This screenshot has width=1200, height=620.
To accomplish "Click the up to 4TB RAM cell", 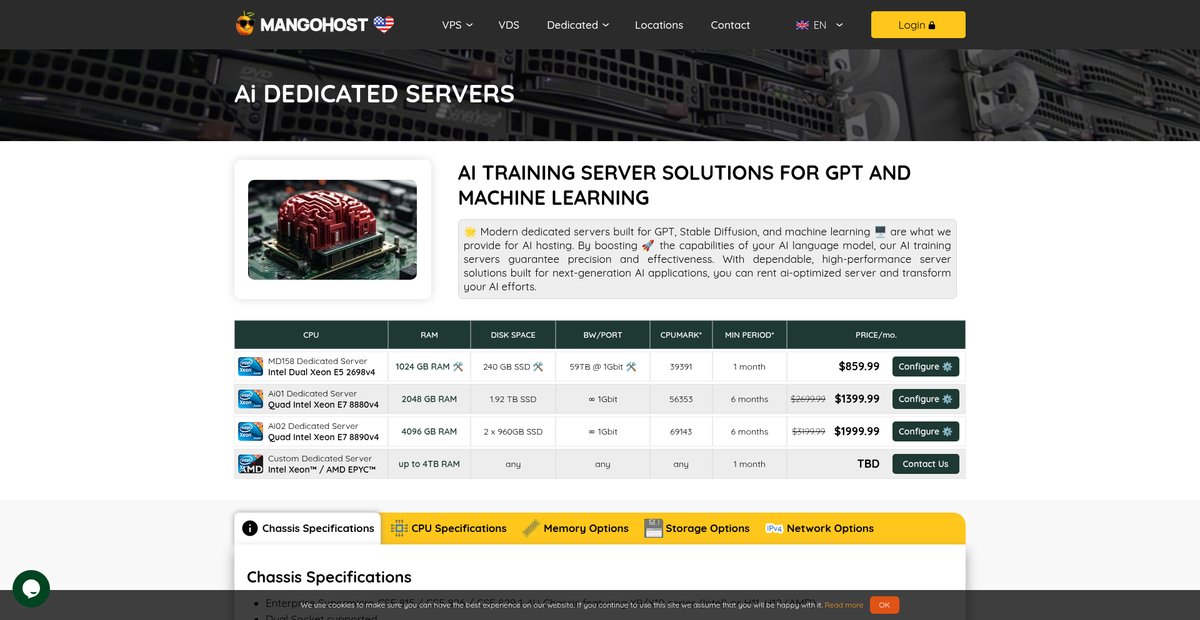I will click(x=429, y=464).
